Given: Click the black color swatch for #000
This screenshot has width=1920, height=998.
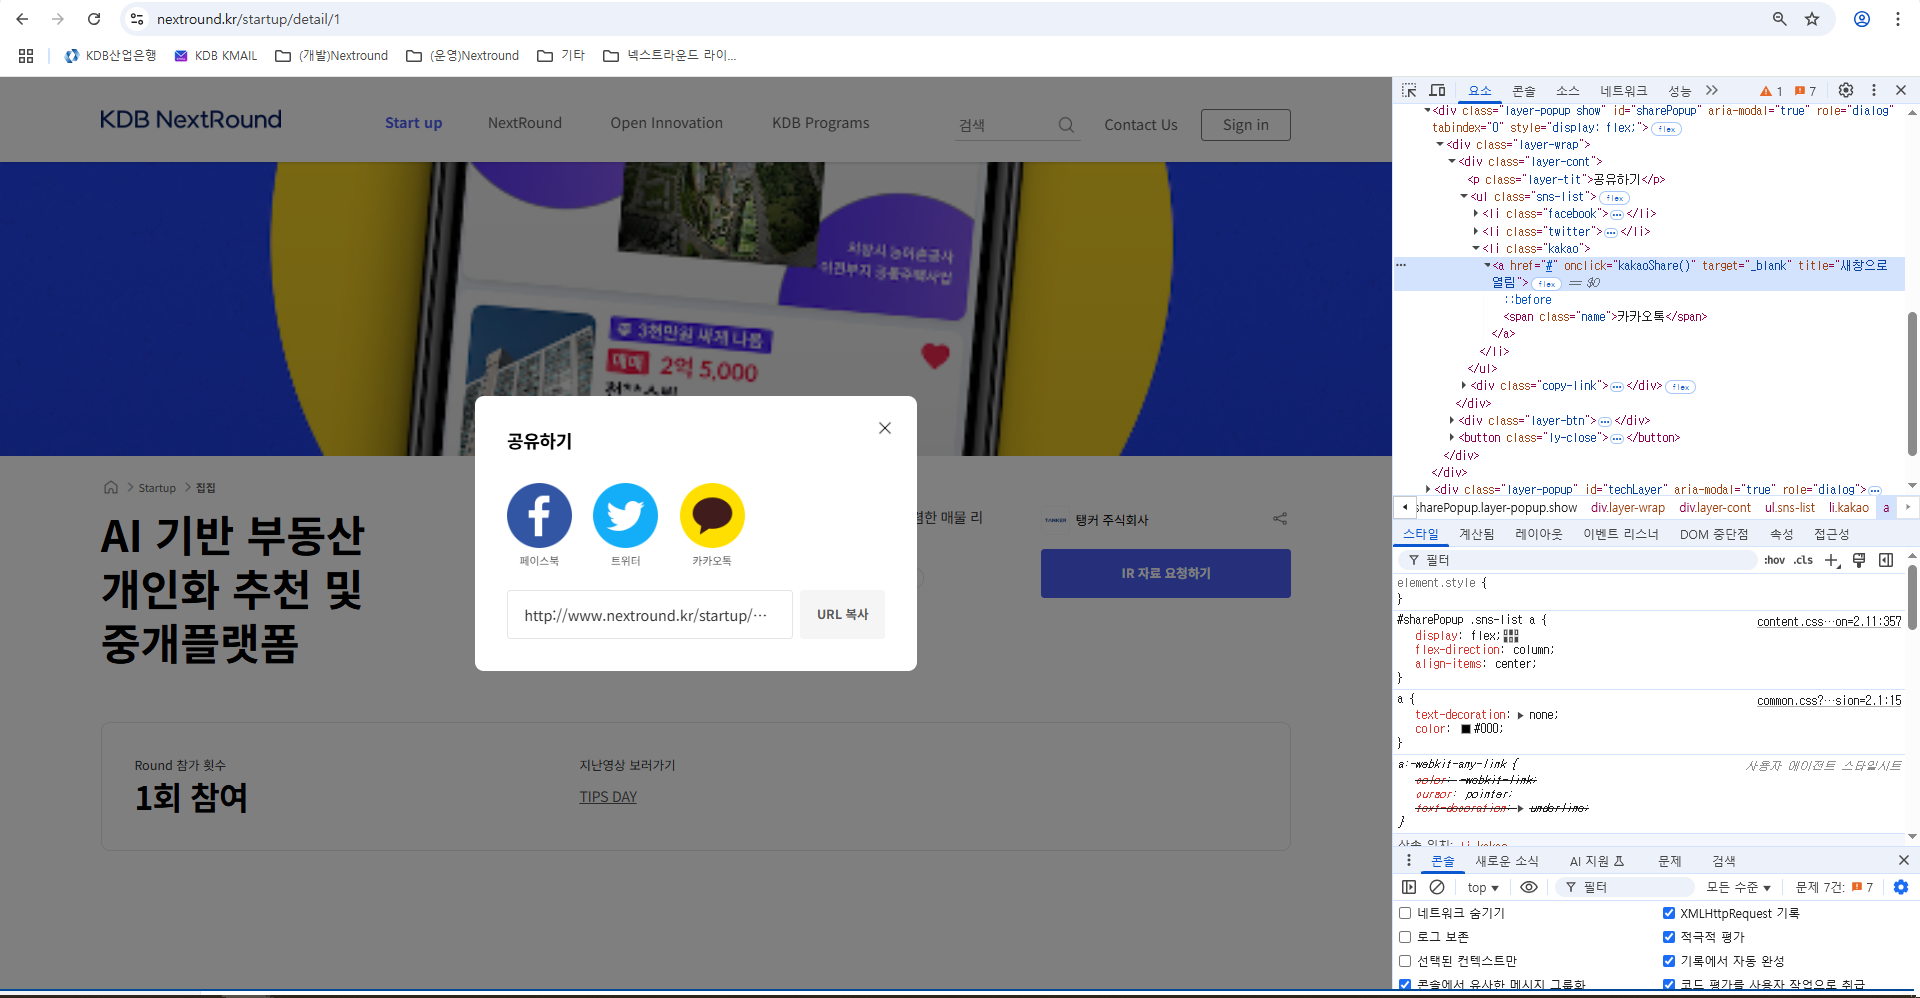Looking at the screenshot, I should pos(1466,729).
